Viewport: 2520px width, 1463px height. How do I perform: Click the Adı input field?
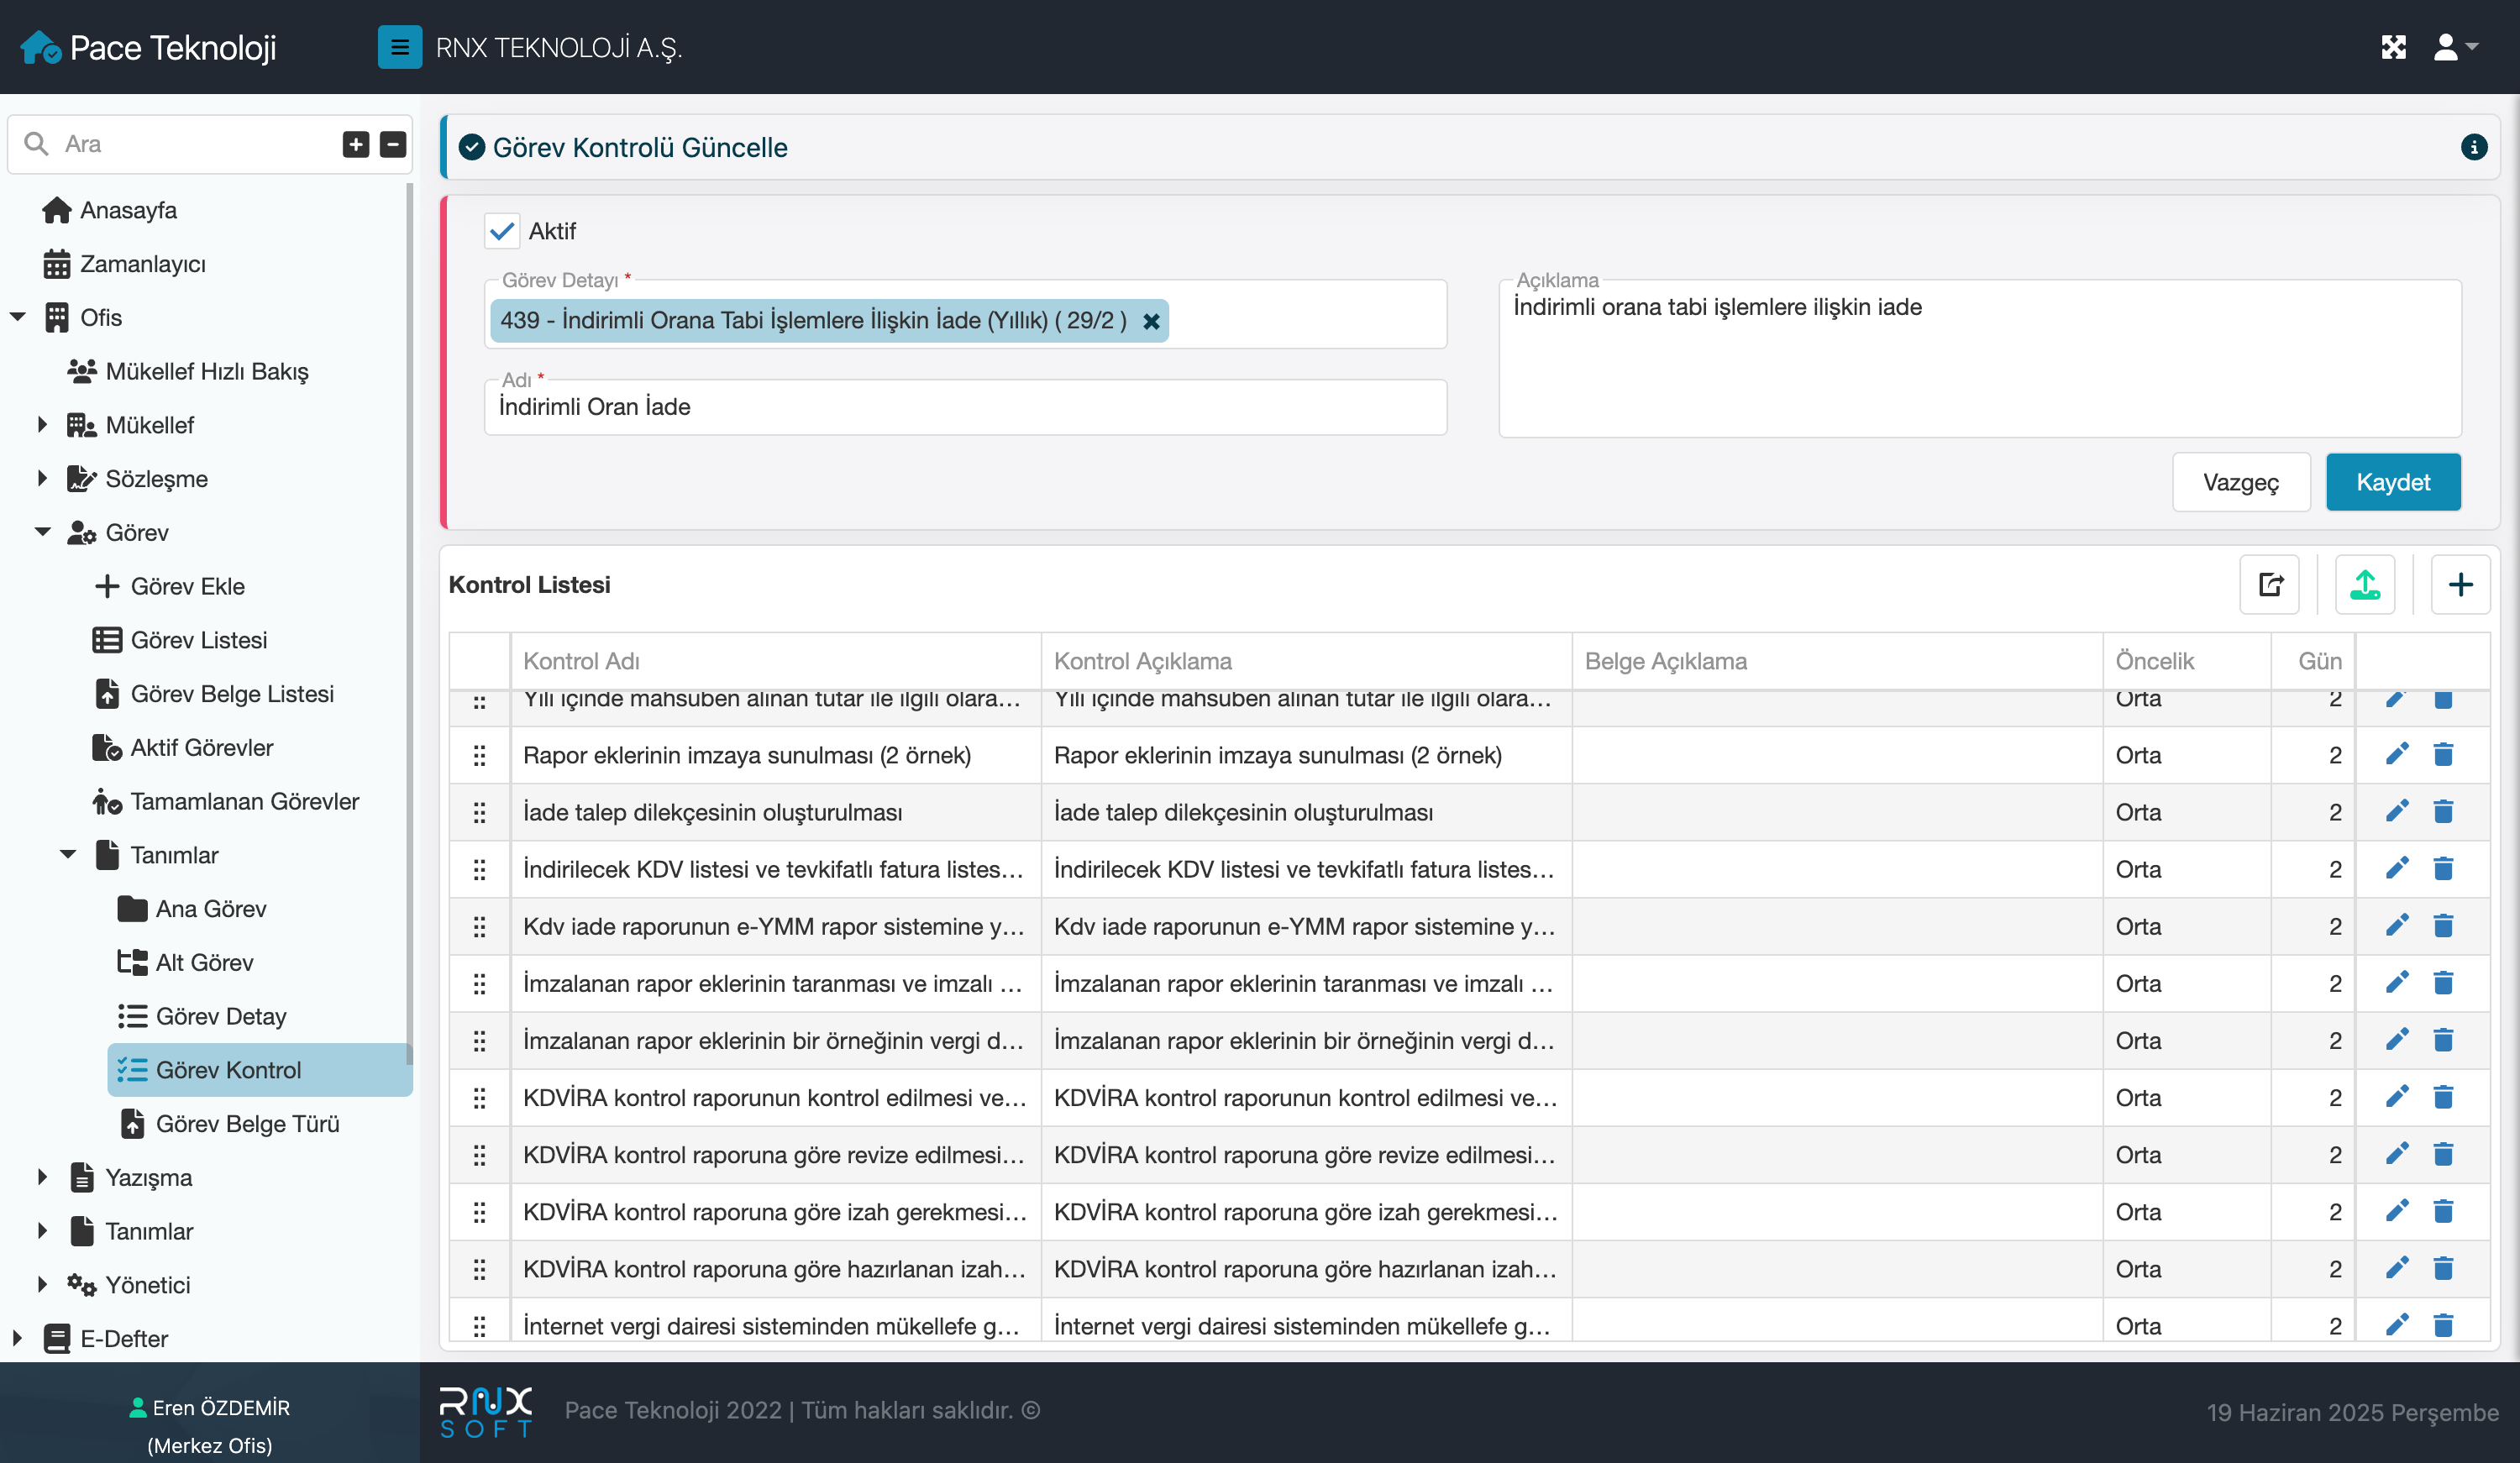(x=964, y=407)
